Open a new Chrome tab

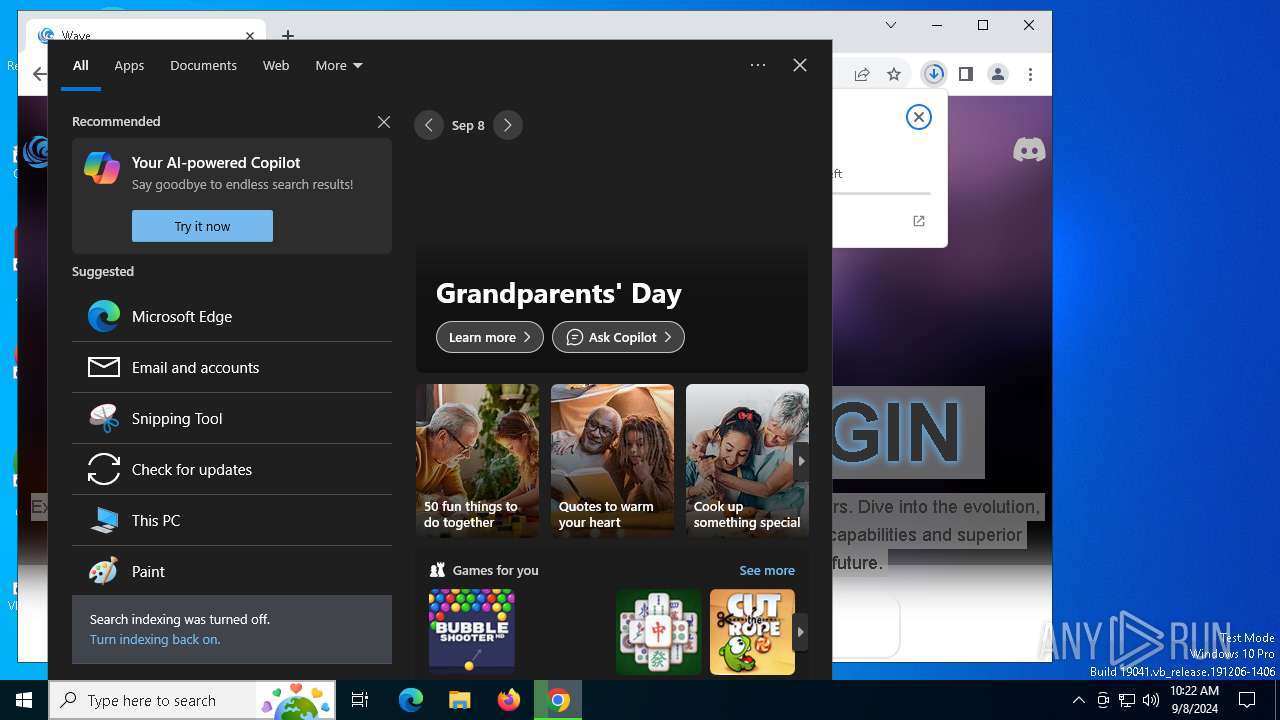coord(288,35)
